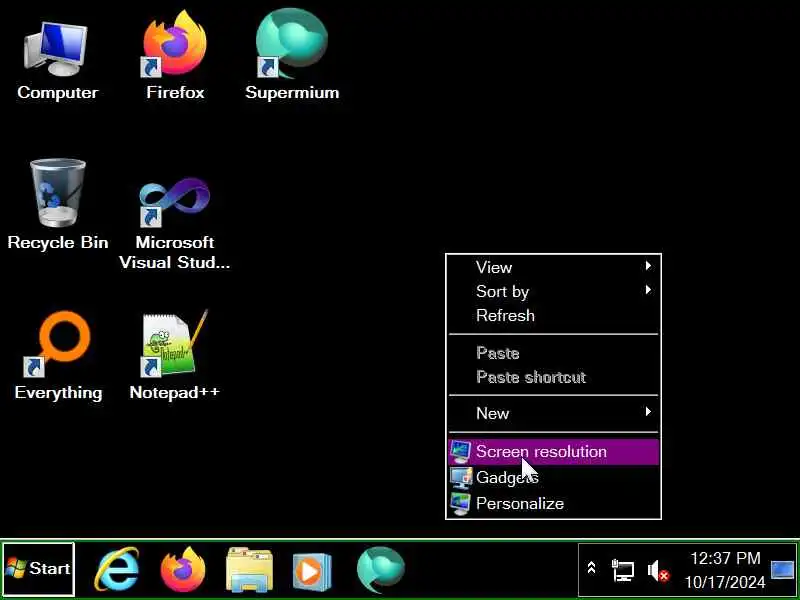Click the Show desktop button
Viewport: 800px width, 600px height.
tap(783, 569)
